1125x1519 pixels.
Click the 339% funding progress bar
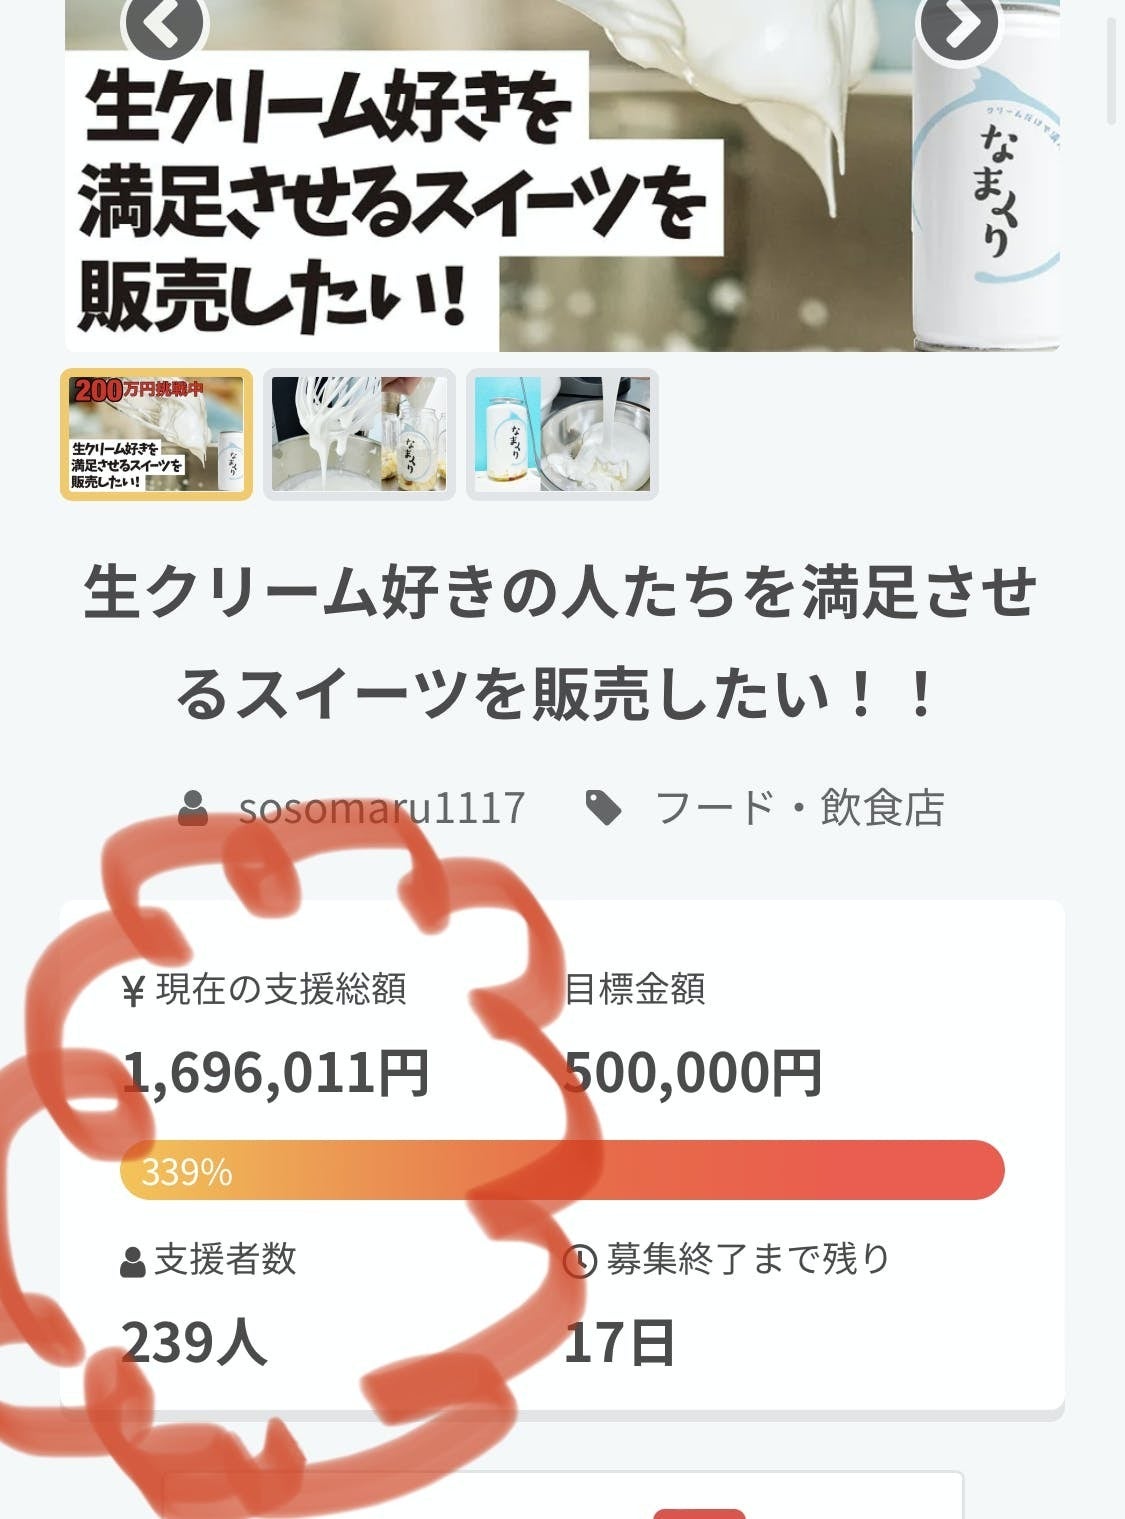pos(562,1170)
